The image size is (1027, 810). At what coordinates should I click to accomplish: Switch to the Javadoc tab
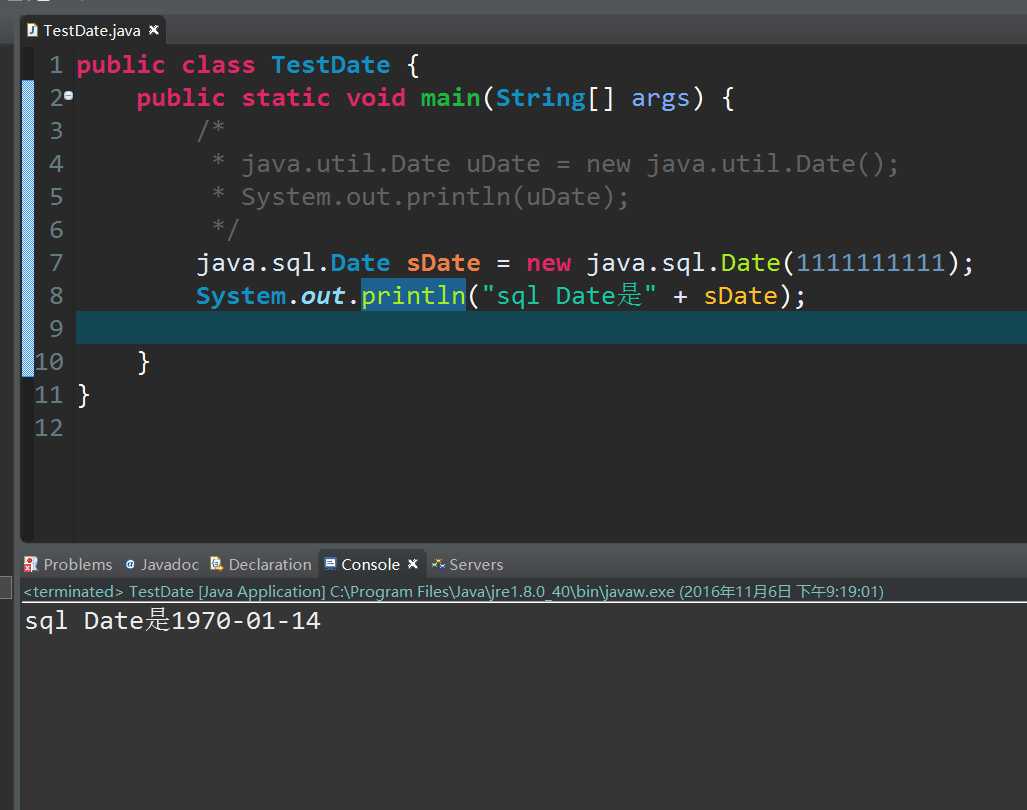click(162, 564)
